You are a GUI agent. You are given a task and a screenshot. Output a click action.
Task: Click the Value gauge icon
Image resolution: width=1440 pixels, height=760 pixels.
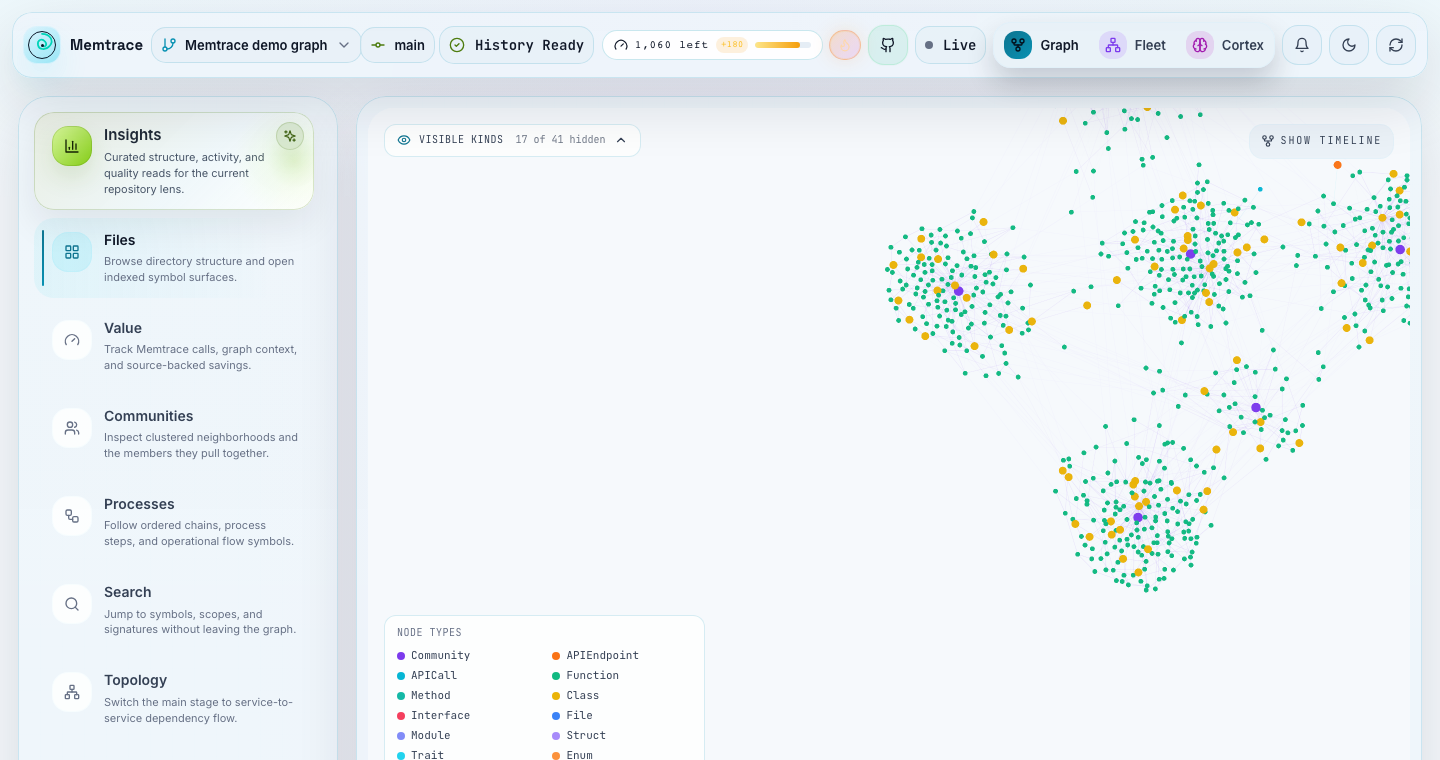pyautogui.click(x=72, y=340)
